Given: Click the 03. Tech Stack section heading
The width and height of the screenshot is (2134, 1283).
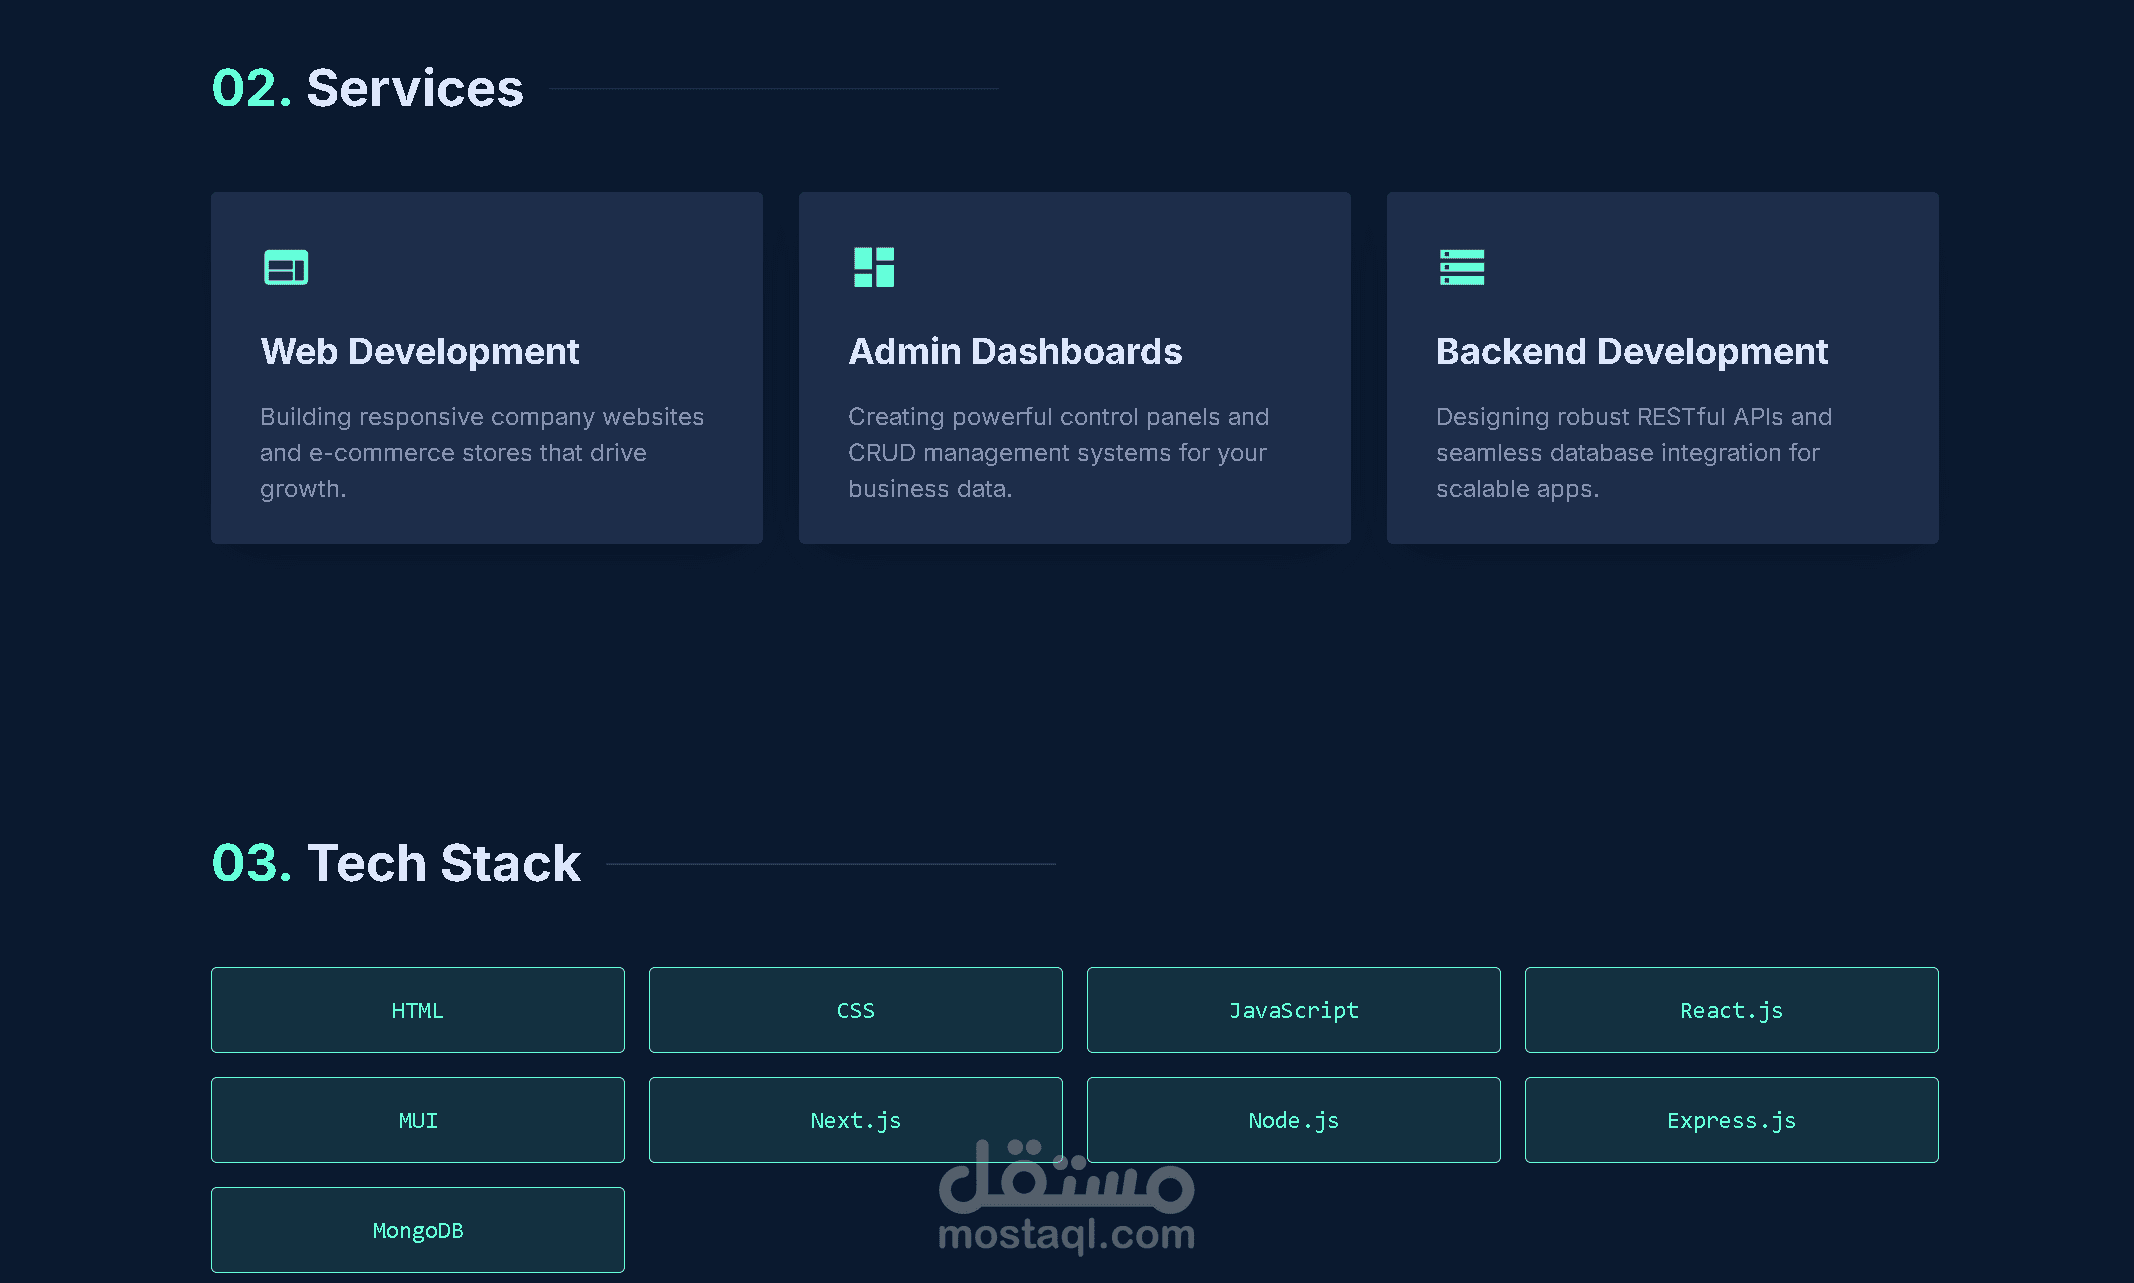Looking at the screenshot, I should click(396, 863).
